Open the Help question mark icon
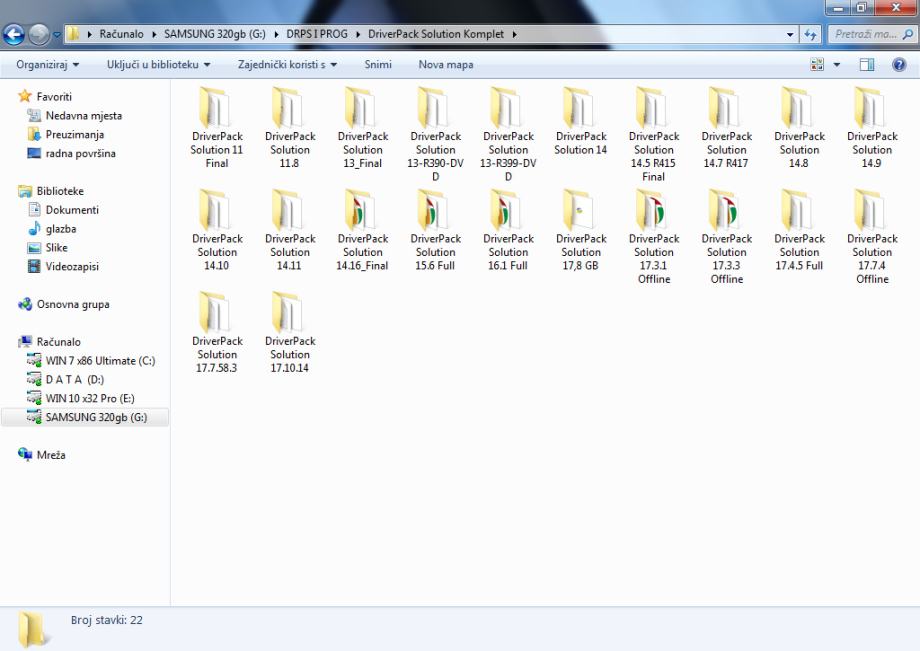Image resolution: width=920 pixels, height=651 pixels. coord(898,65)
